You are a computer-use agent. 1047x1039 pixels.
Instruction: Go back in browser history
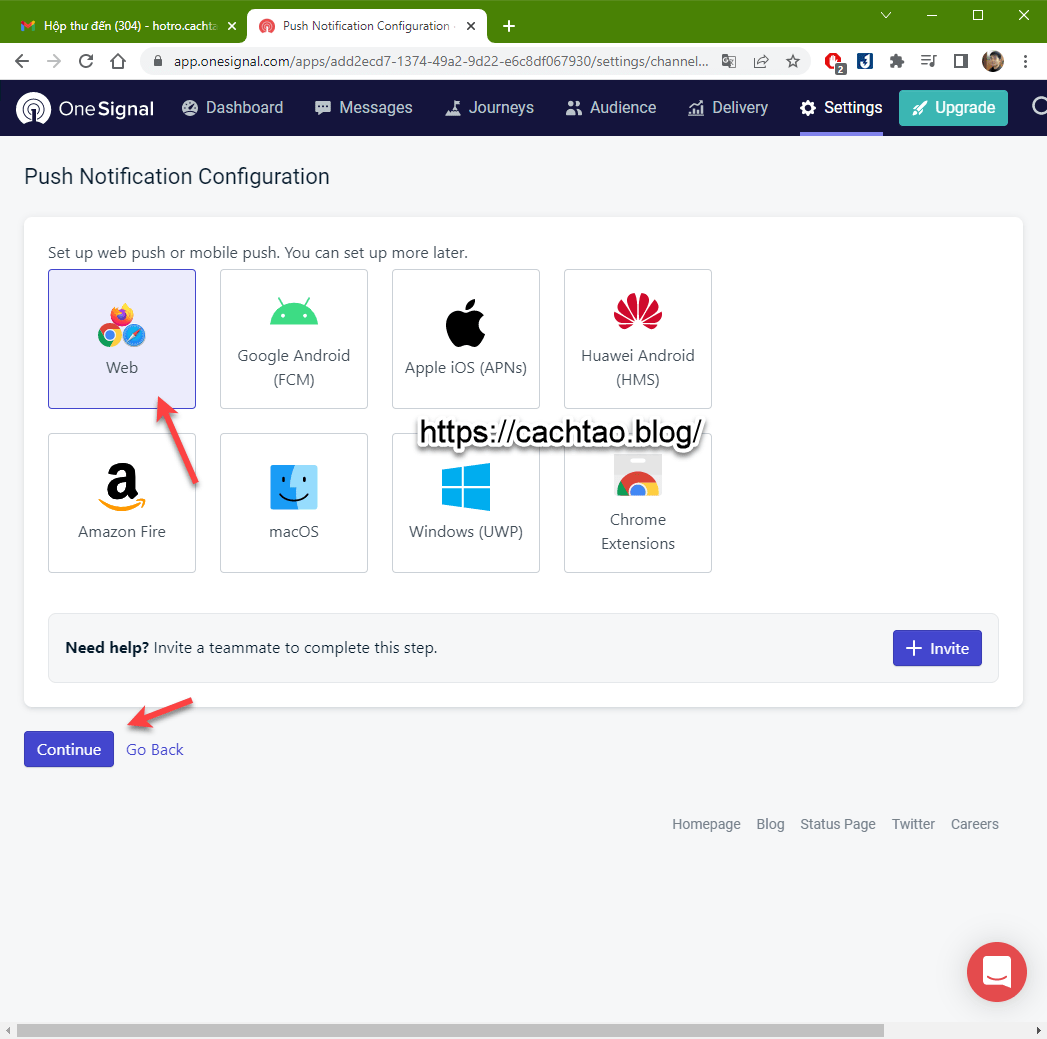coord(22,61)
